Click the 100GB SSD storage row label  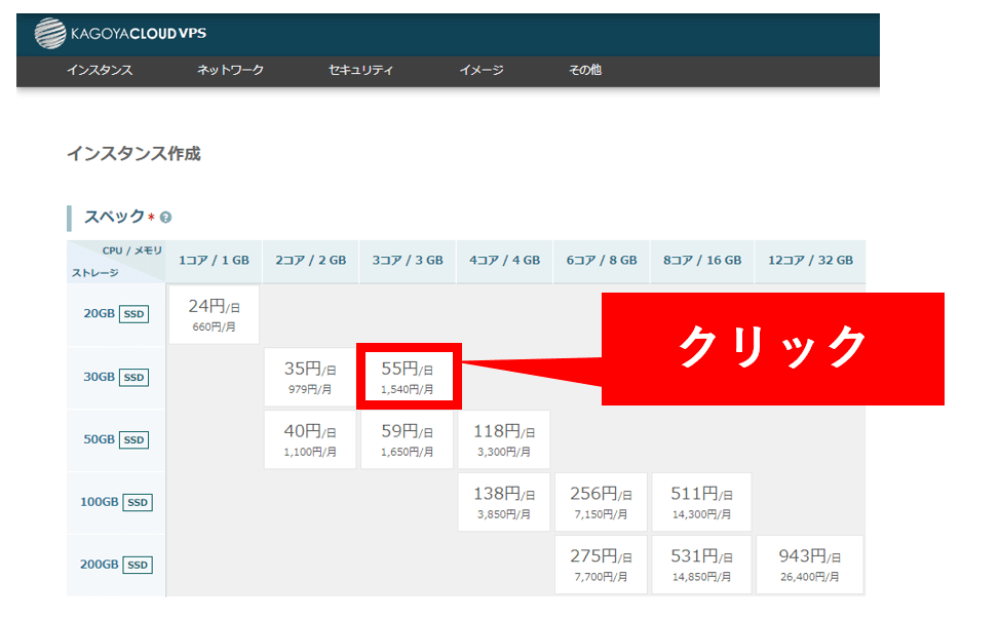(x=116, y=502)
